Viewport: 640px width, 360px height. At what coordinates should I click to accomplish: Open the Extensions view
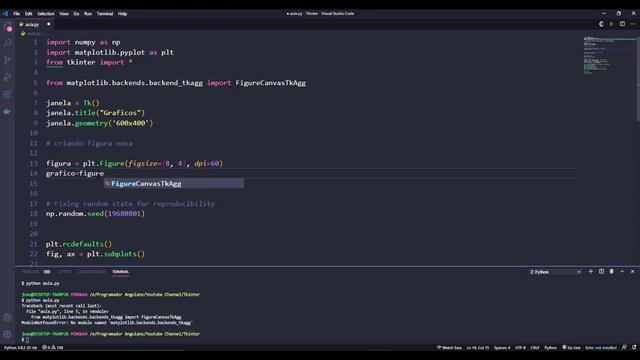8,94
